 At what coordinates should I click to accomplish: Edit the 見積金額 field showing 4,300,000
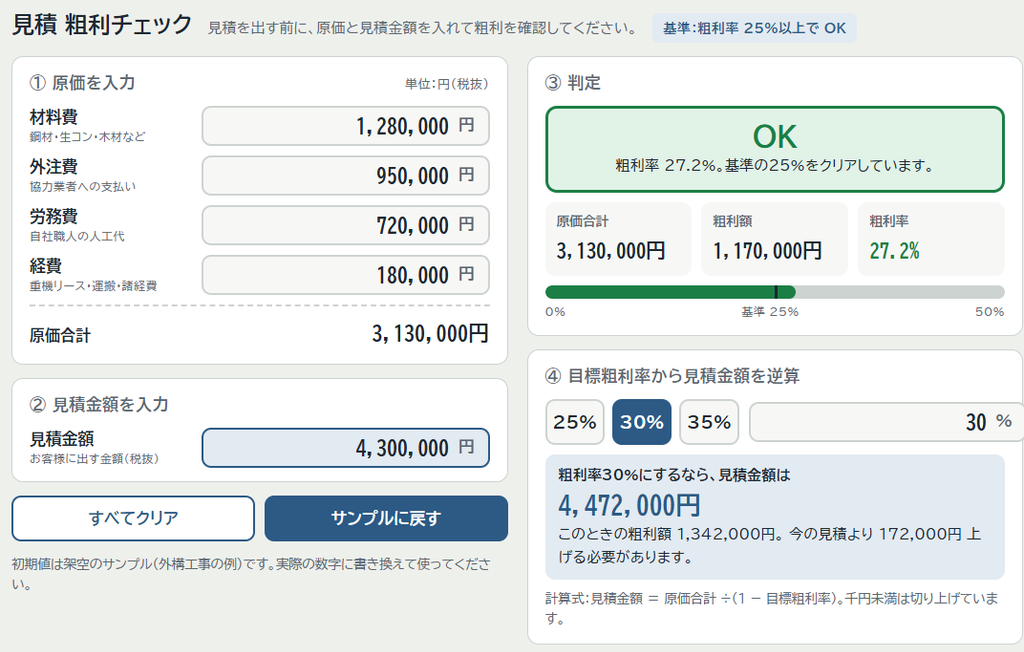(x=345, y=448)
